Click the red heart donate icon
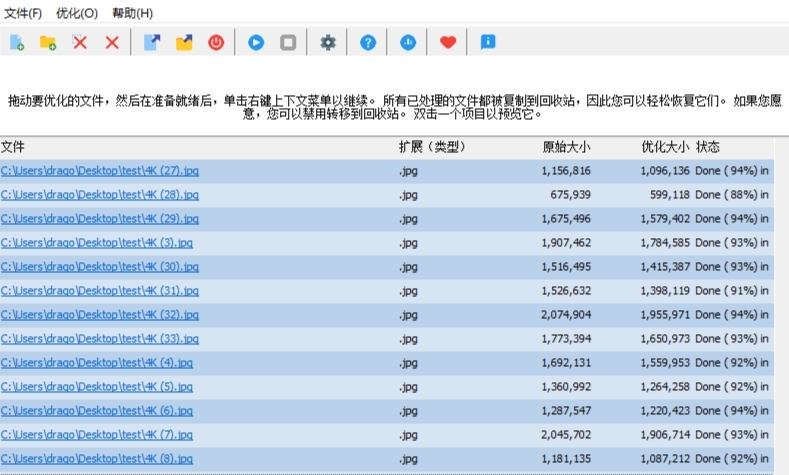 pyautogui.click(x=448, y=42)
